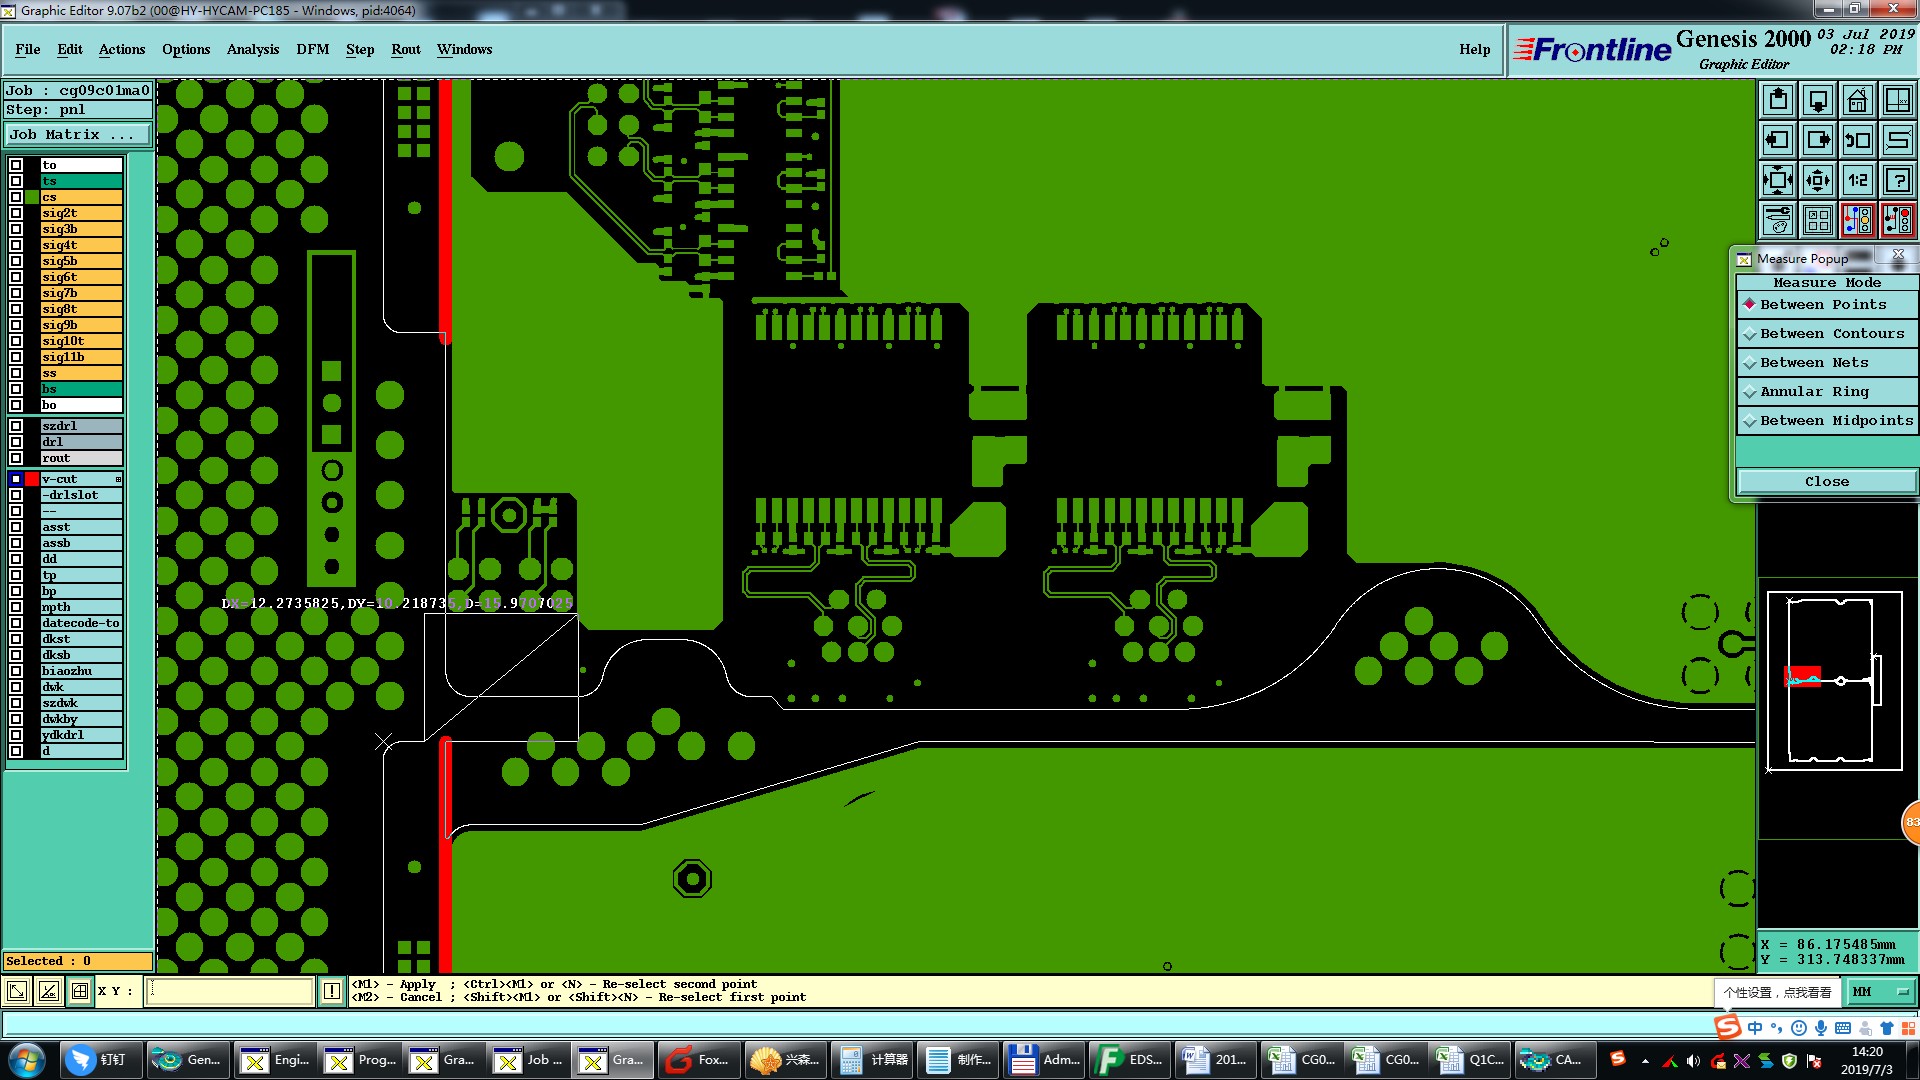Open the Analysis menu
This screenshot has width=1920, height=1080.
(252, 49)
